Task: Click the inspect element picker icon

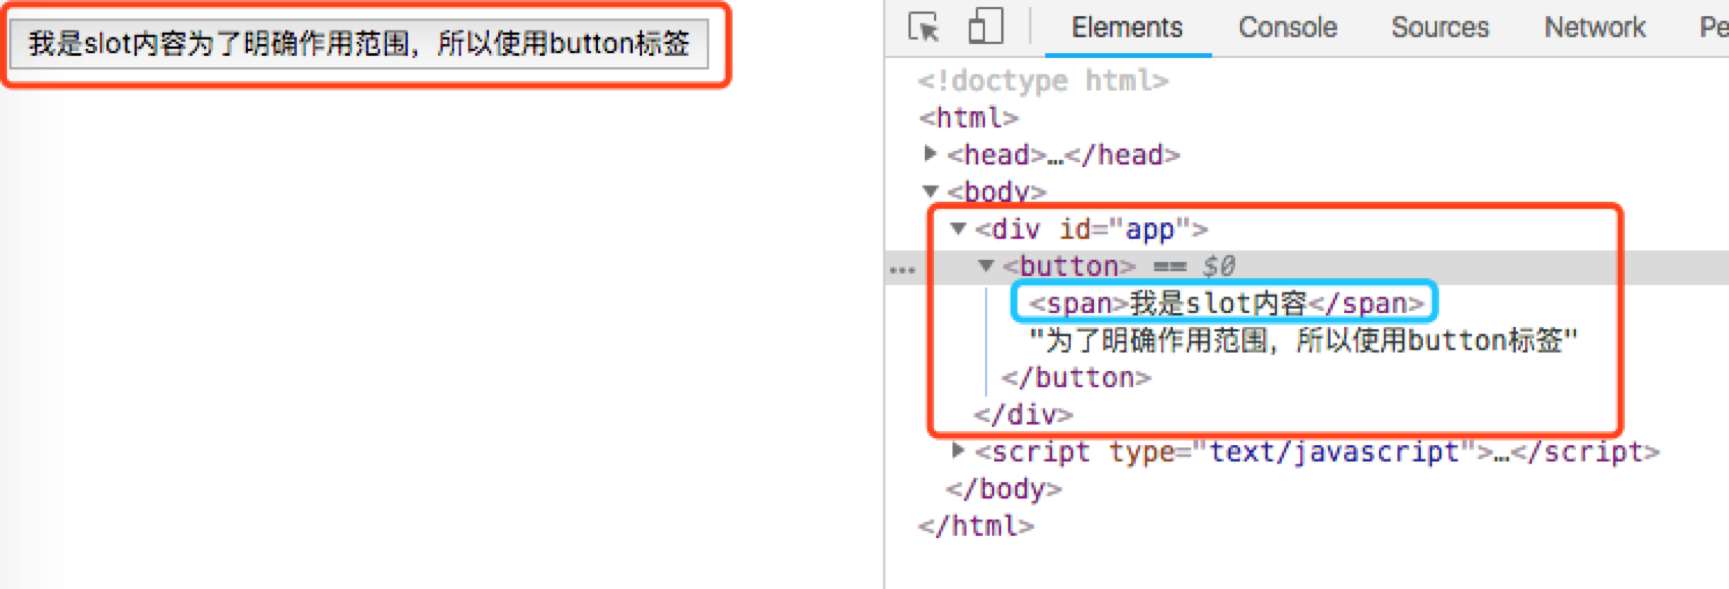Action: click(x=923, y=27)
